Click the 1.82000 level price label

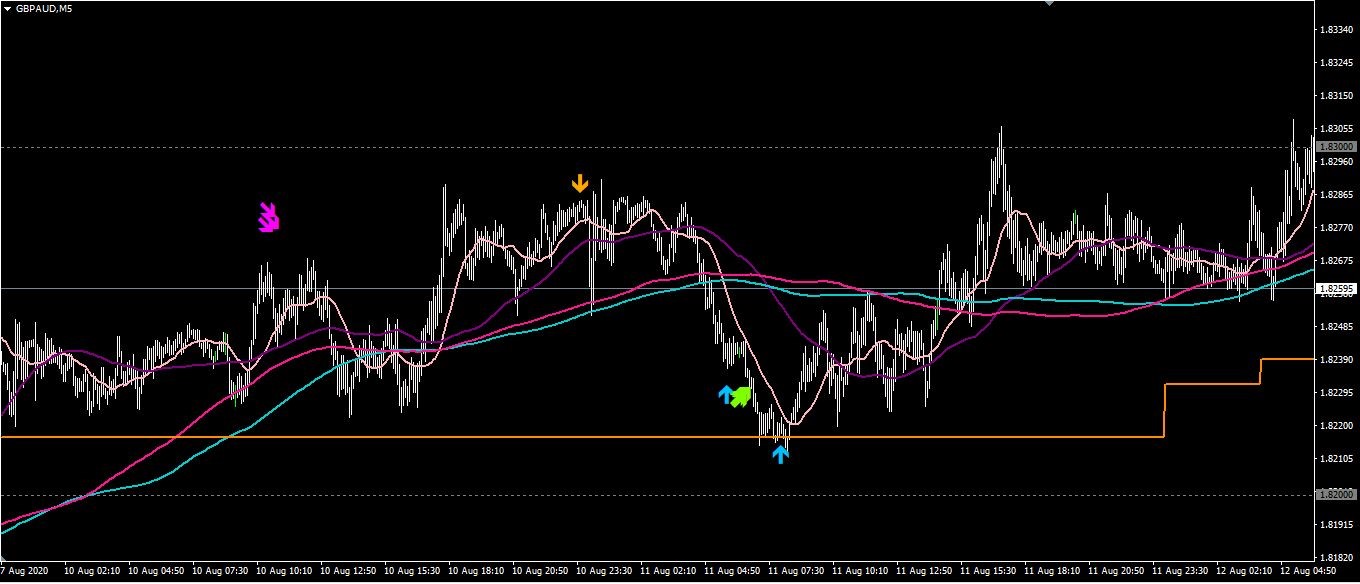[x=1337, y=495]
